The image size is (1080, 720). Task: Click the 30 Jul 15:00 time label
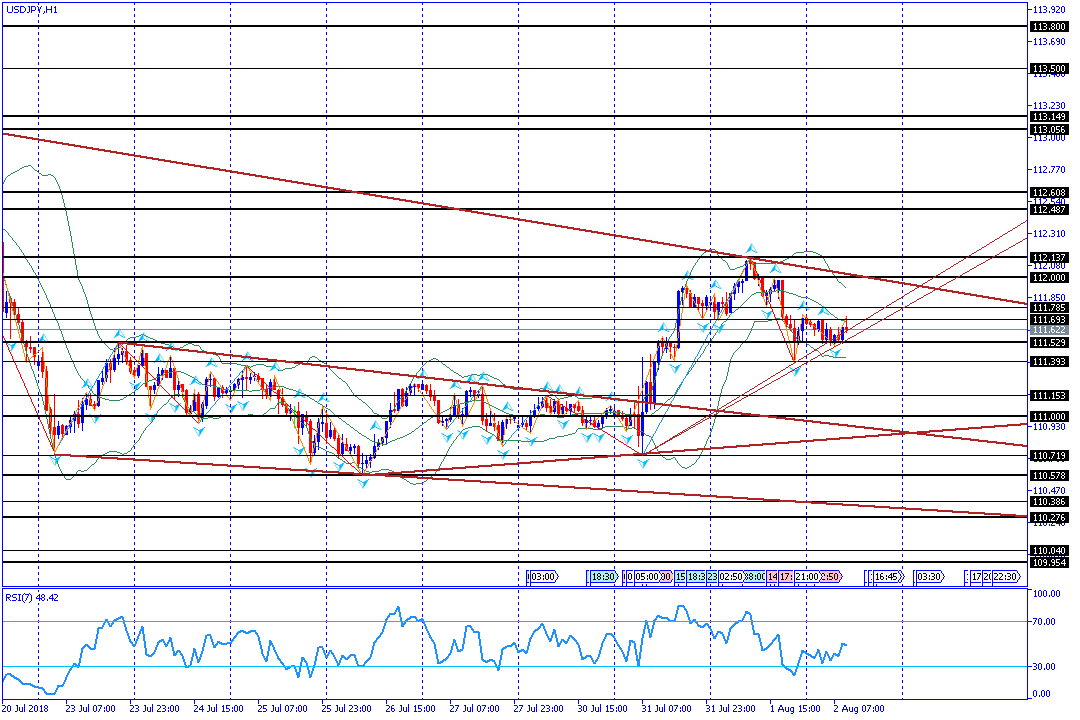(603, 708)
